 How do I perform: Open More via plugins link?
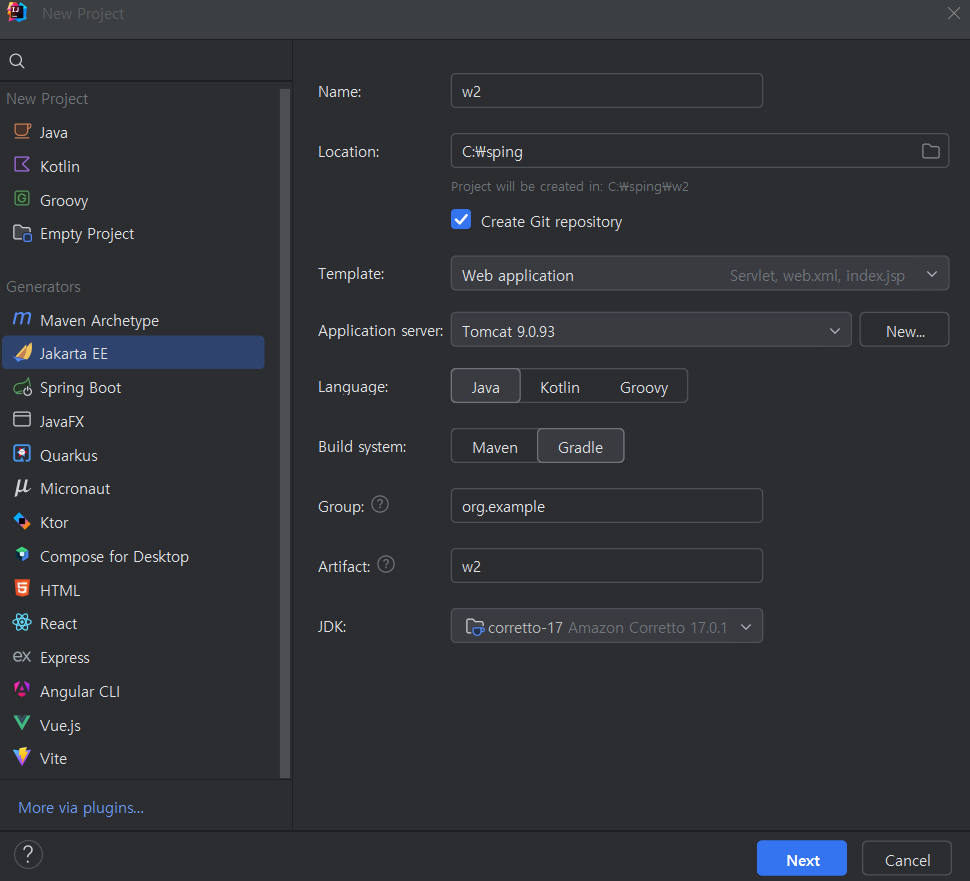[81, 807]
